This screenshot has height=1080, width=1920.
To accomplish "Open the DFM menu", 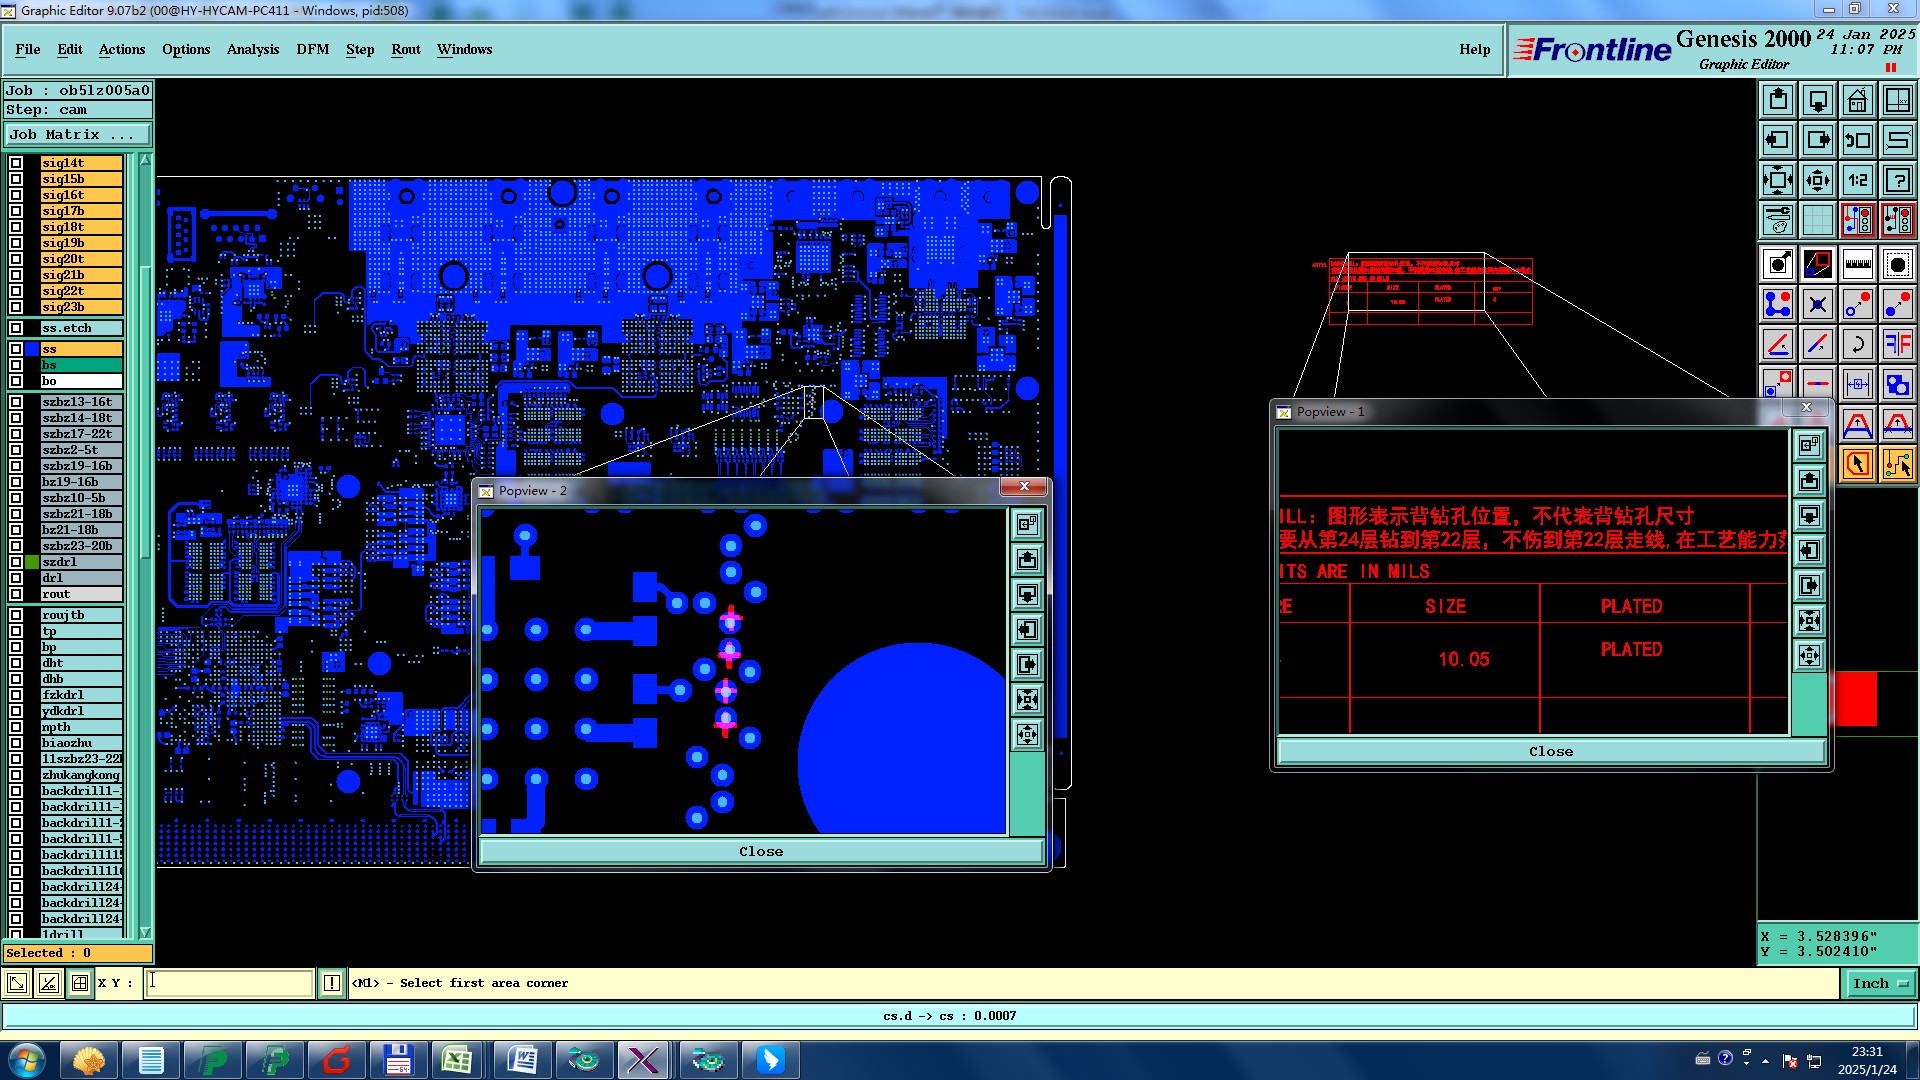I will click(312, 49).
